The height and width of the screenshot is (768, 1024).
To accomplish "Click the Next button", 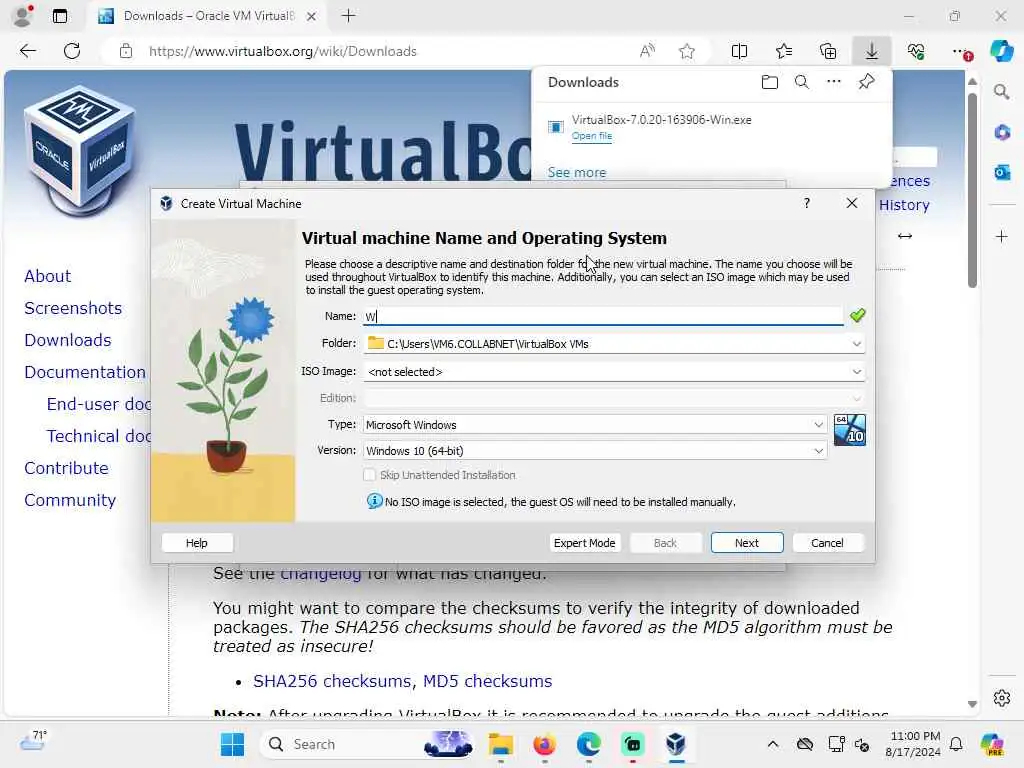I will pyautogui.click(x=746, y=543).
